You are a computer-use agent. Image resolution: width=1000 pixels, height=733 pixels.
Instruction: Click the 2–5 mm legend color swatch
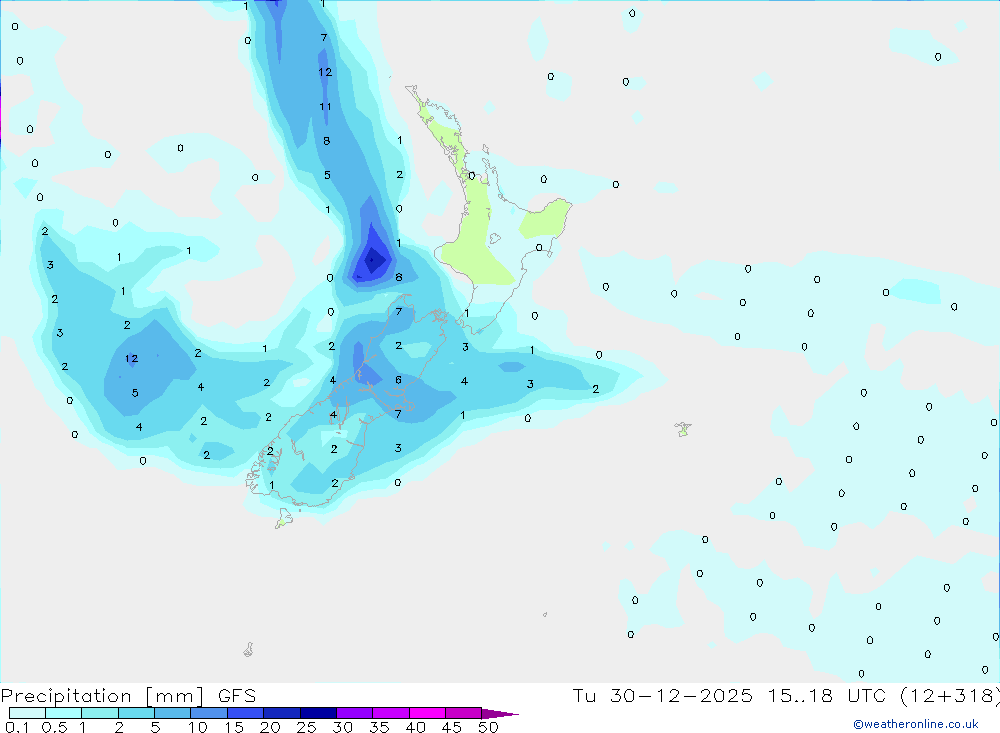pyautogui.click(x=136, y=713)
